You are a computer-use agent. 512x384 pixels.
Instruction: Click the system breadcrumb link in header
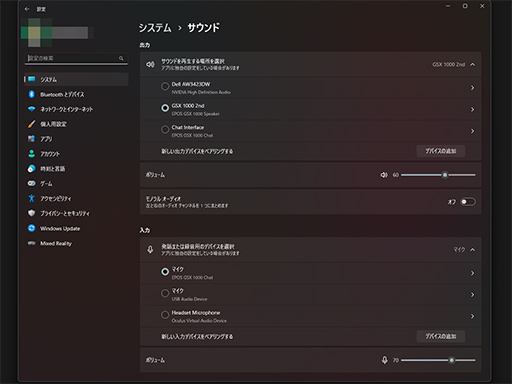click(x=155, y=28)
